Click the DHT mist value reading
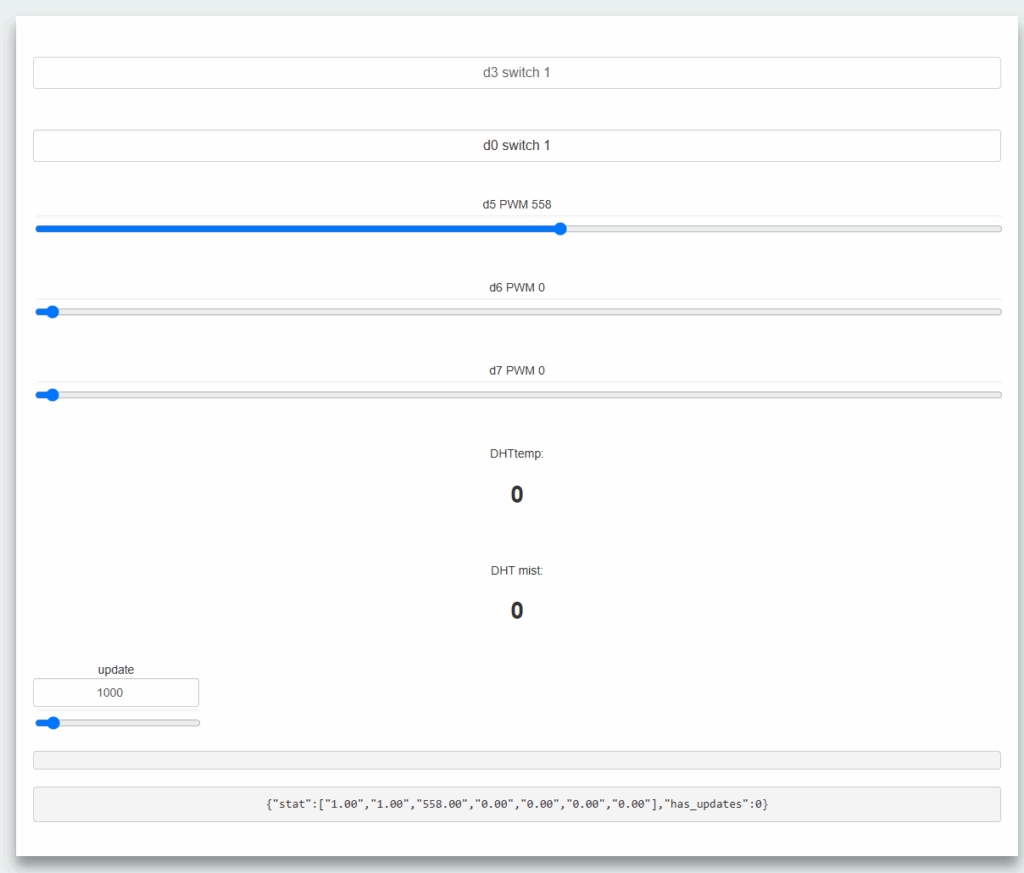The image size is (1024, 873). point(516,610)
